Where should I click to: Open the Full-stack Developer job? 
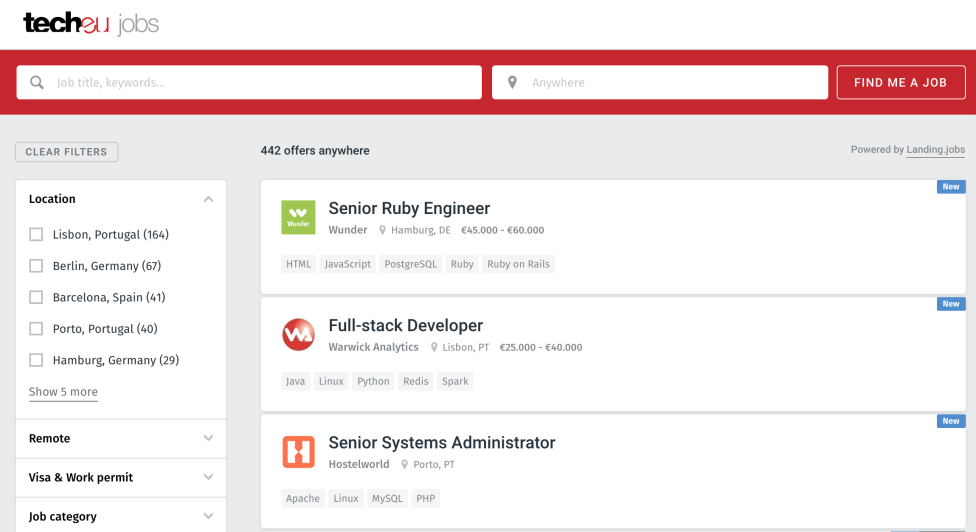click(405, 325)
